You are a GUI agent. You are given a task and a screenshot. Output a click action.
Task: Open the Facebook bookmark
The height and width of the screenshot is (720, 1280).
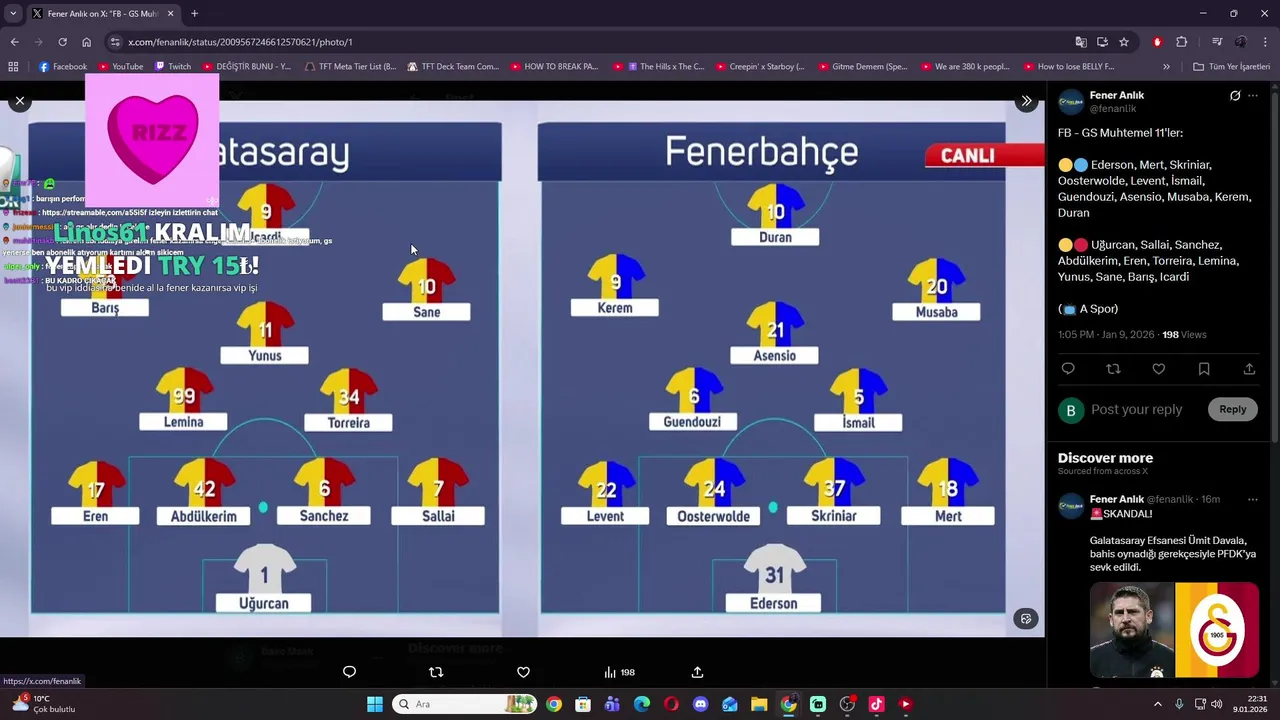[62, 67]
